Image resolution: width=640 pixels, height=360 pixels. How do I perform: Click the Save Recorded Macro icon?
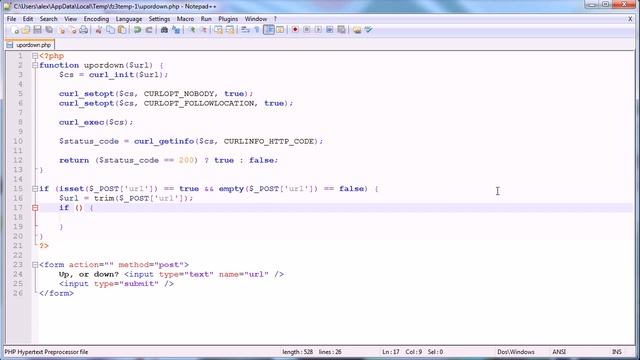(342, 30)
